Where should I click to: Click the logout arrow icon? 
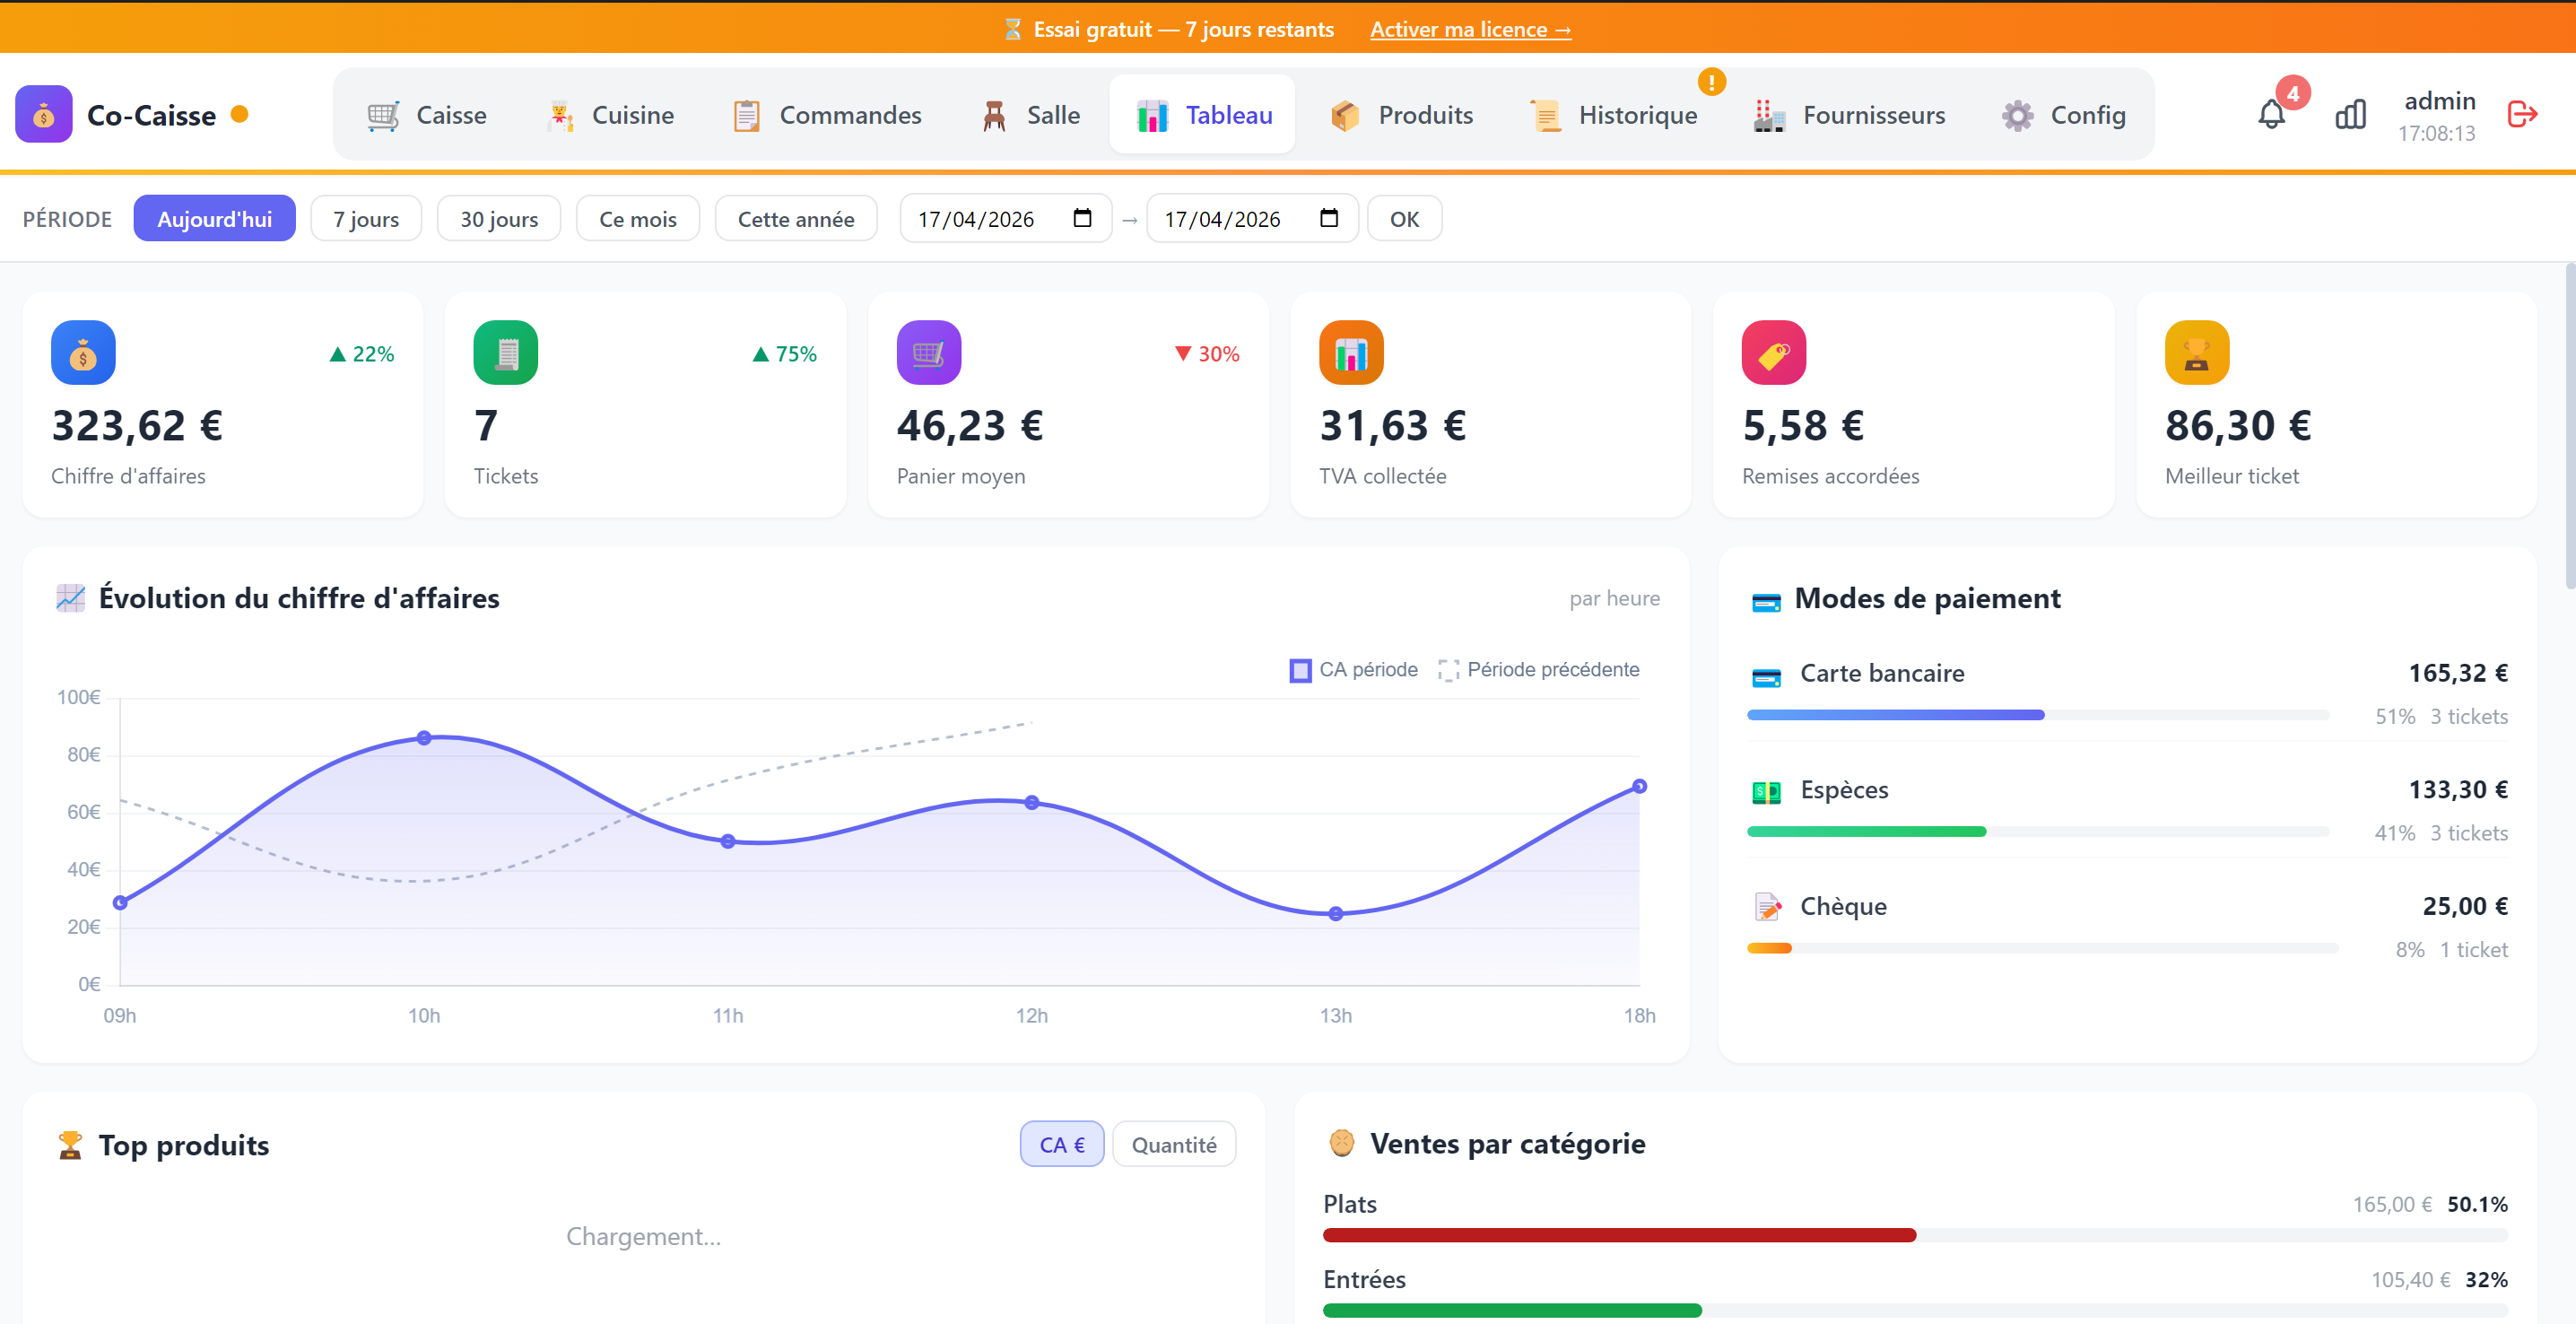coord(2523,114)
